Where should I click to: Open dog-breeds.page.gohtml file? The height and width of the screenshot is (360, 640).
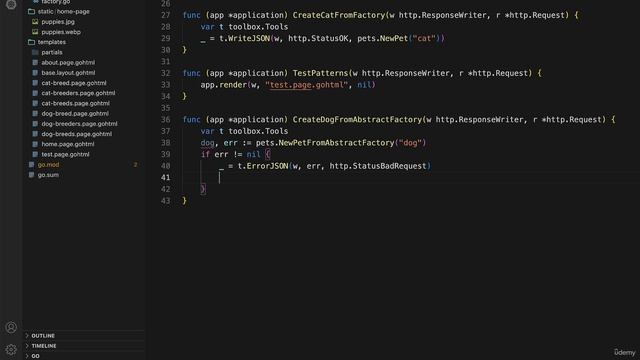pos(77,134)
